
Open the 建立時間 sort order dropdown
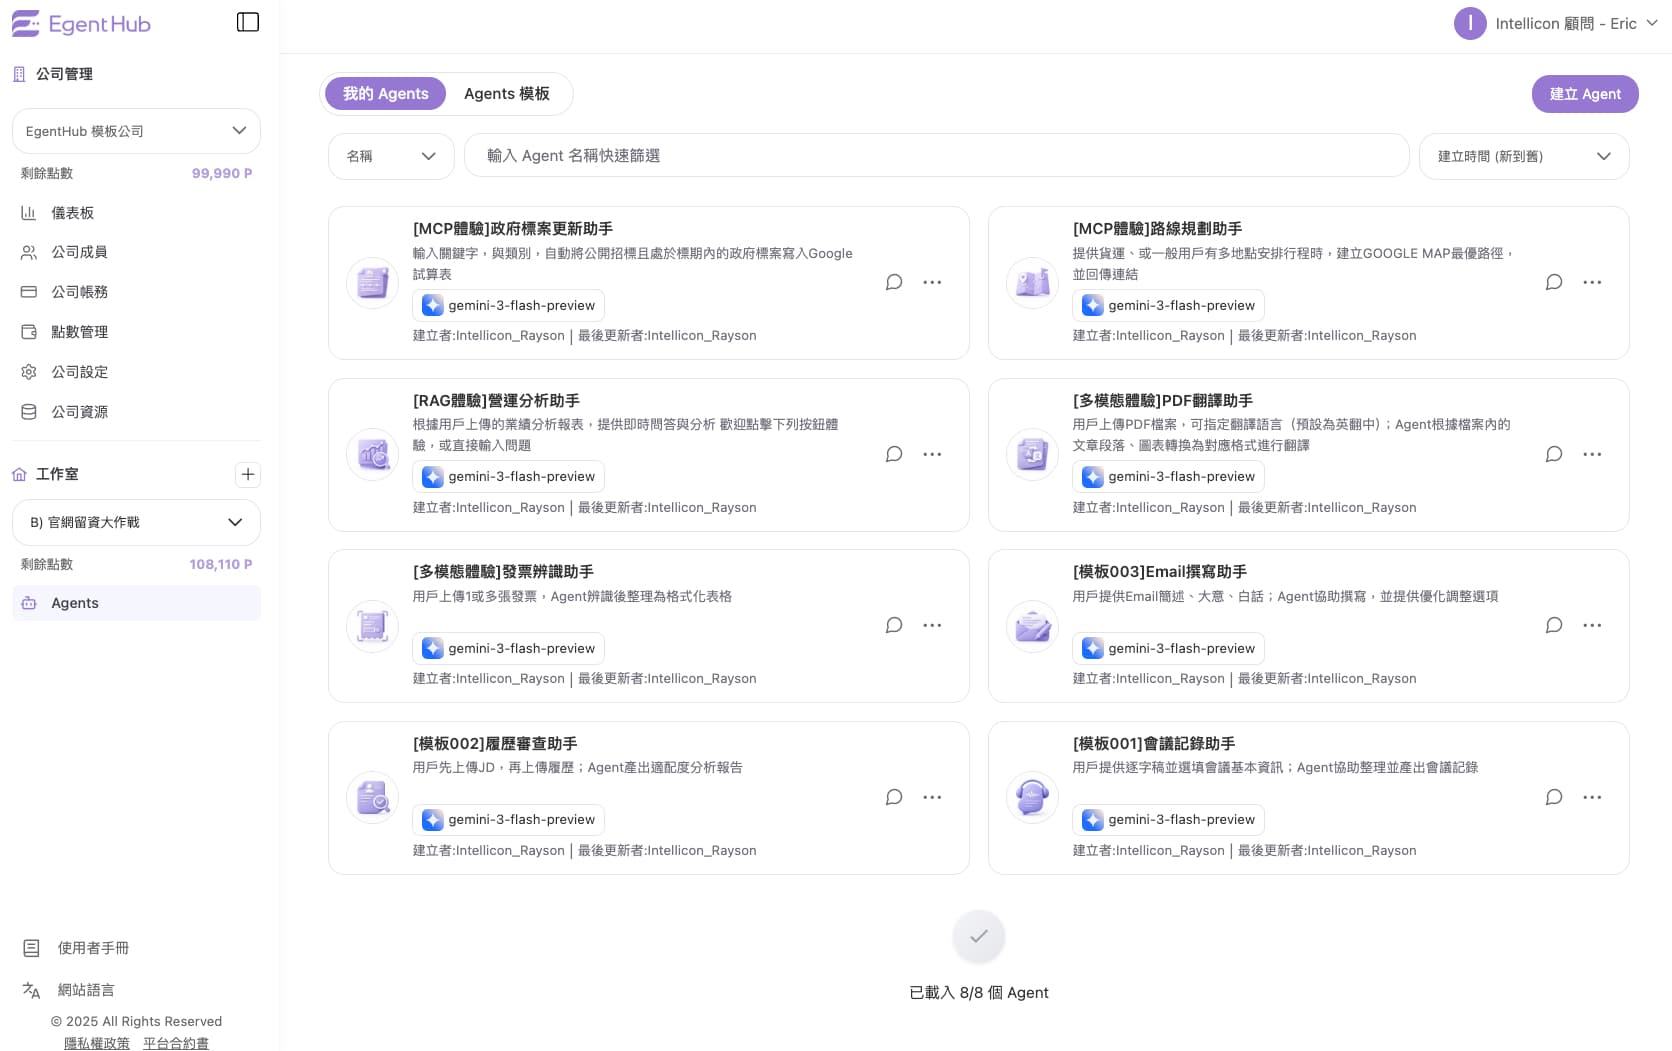pyautogui.click(x=1523, y=156)
